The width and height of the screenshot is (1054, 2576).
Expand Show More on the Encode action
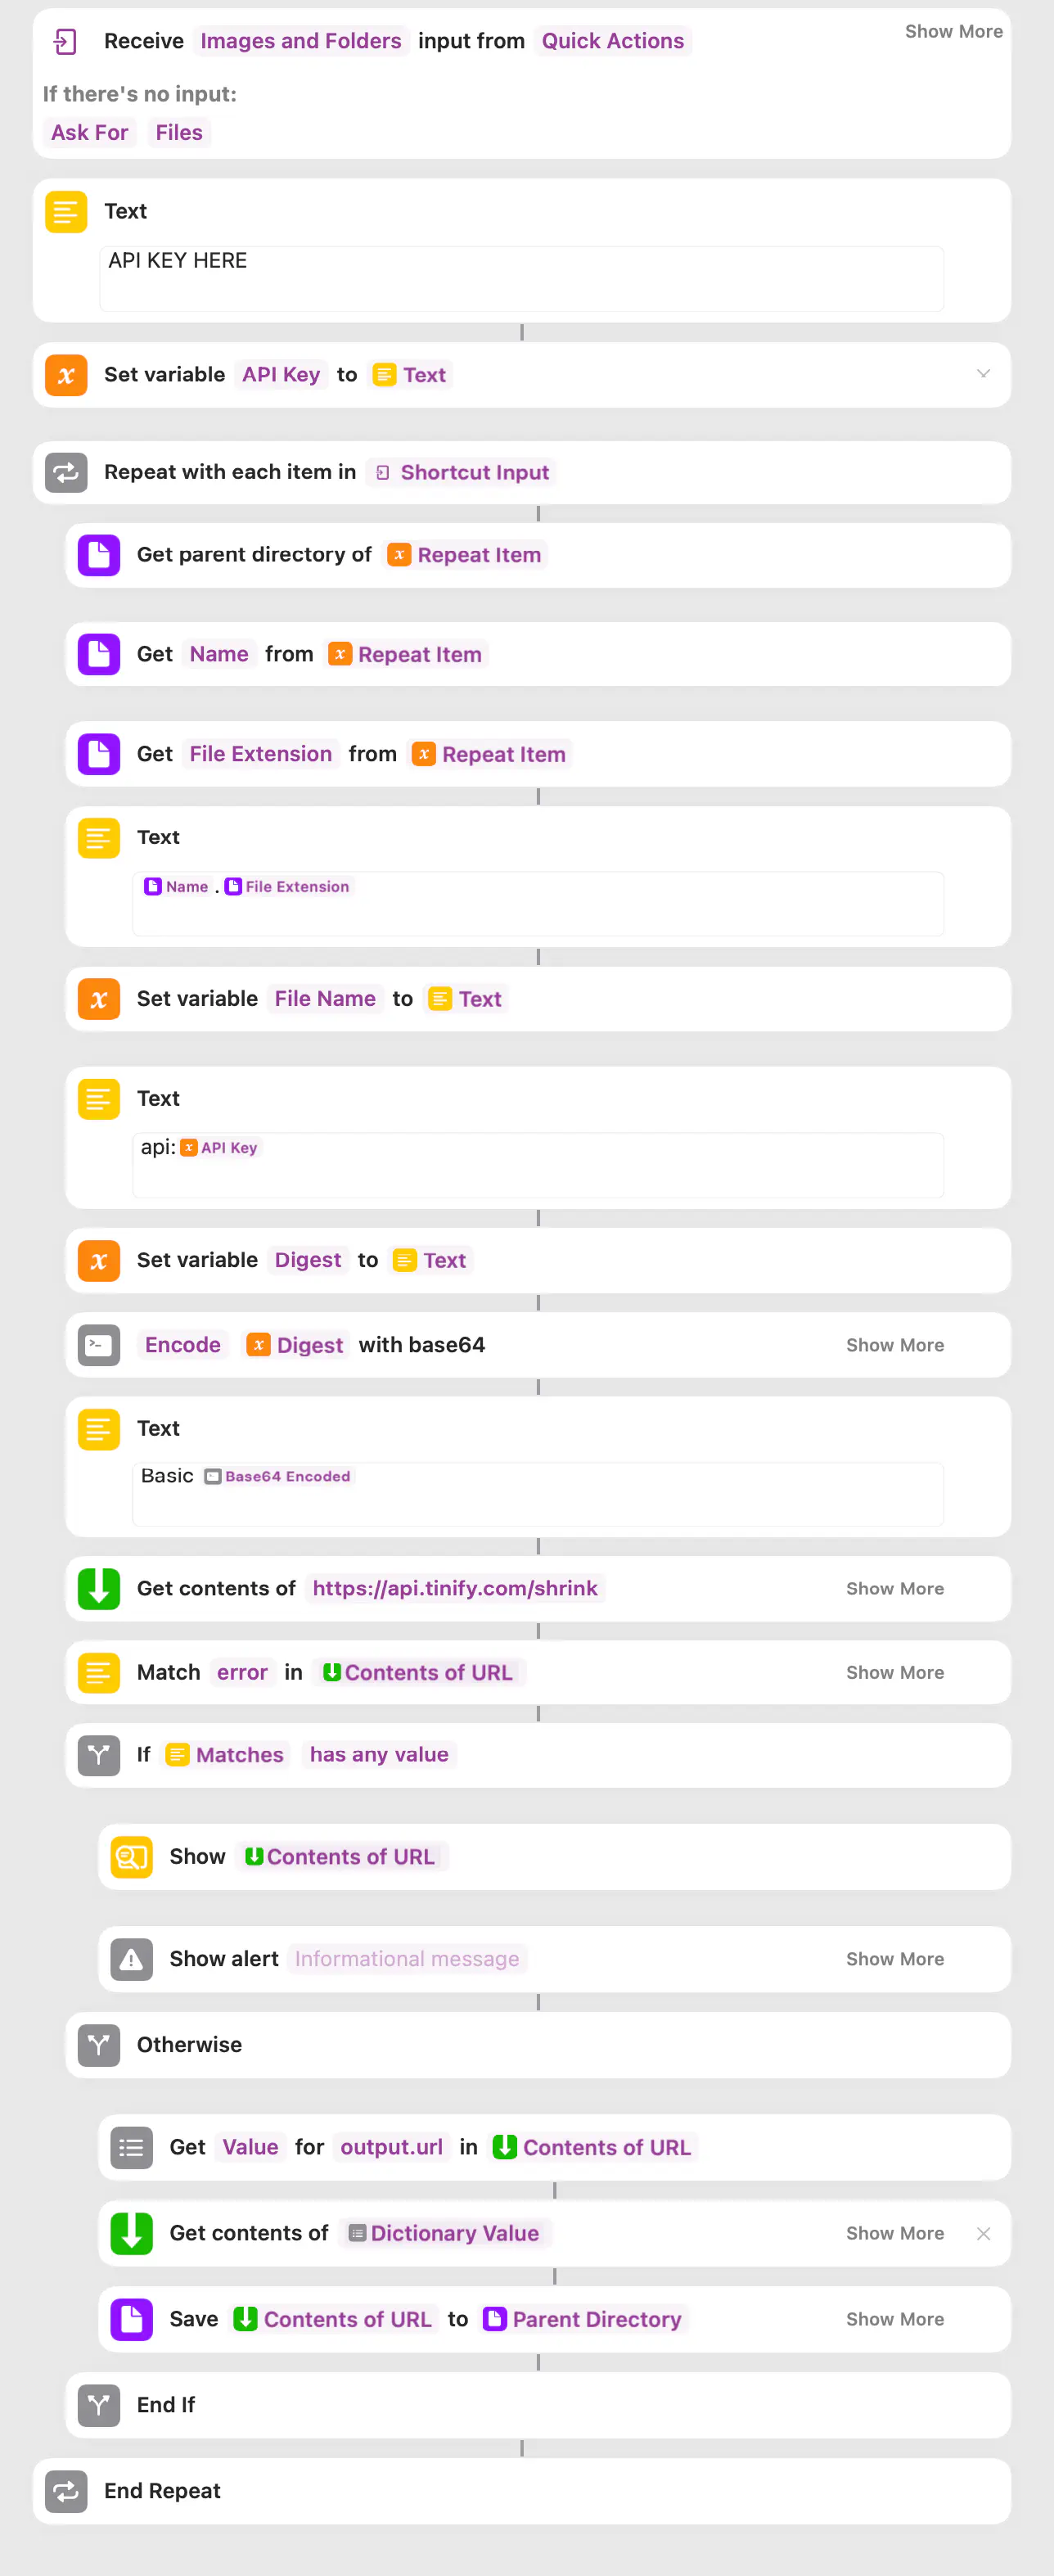[894, 1345]
